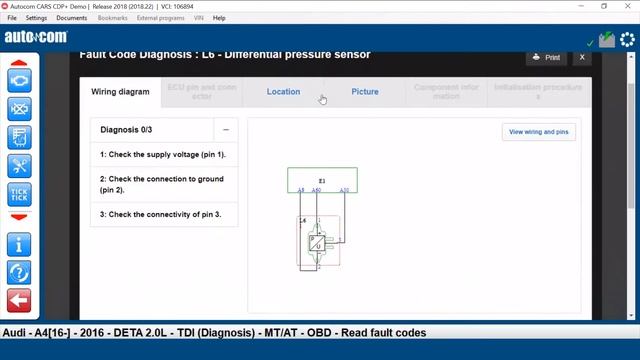The height and width of the screenshot is (360, 640).
Task: Click the green VCI connection icon
Action: (x=607, y=40)
